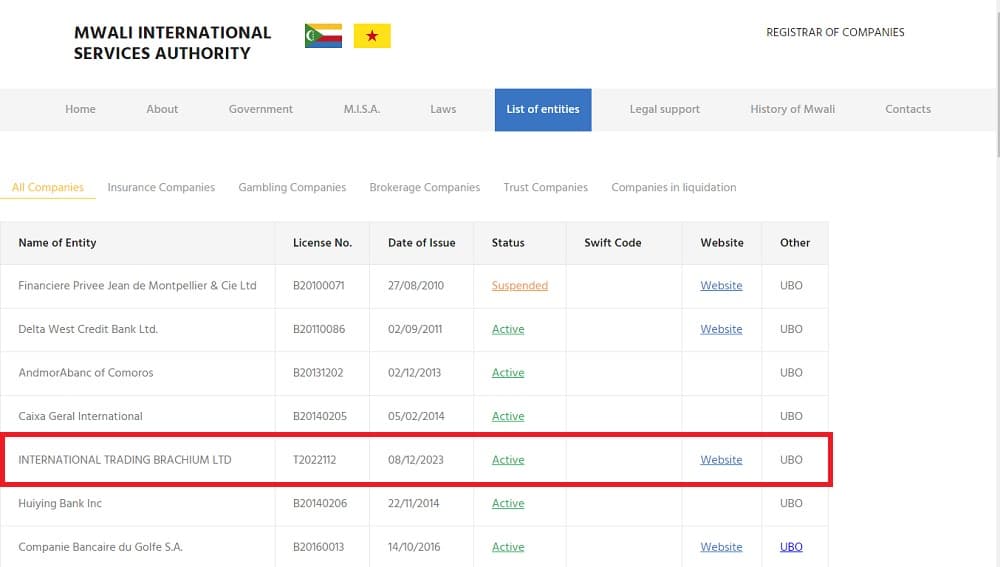Image resolution: width=1000 pixels, height=567 pixels.
Task: Click UBO in the Delta West Credit Bank row
Action: (x=791, y=329)
